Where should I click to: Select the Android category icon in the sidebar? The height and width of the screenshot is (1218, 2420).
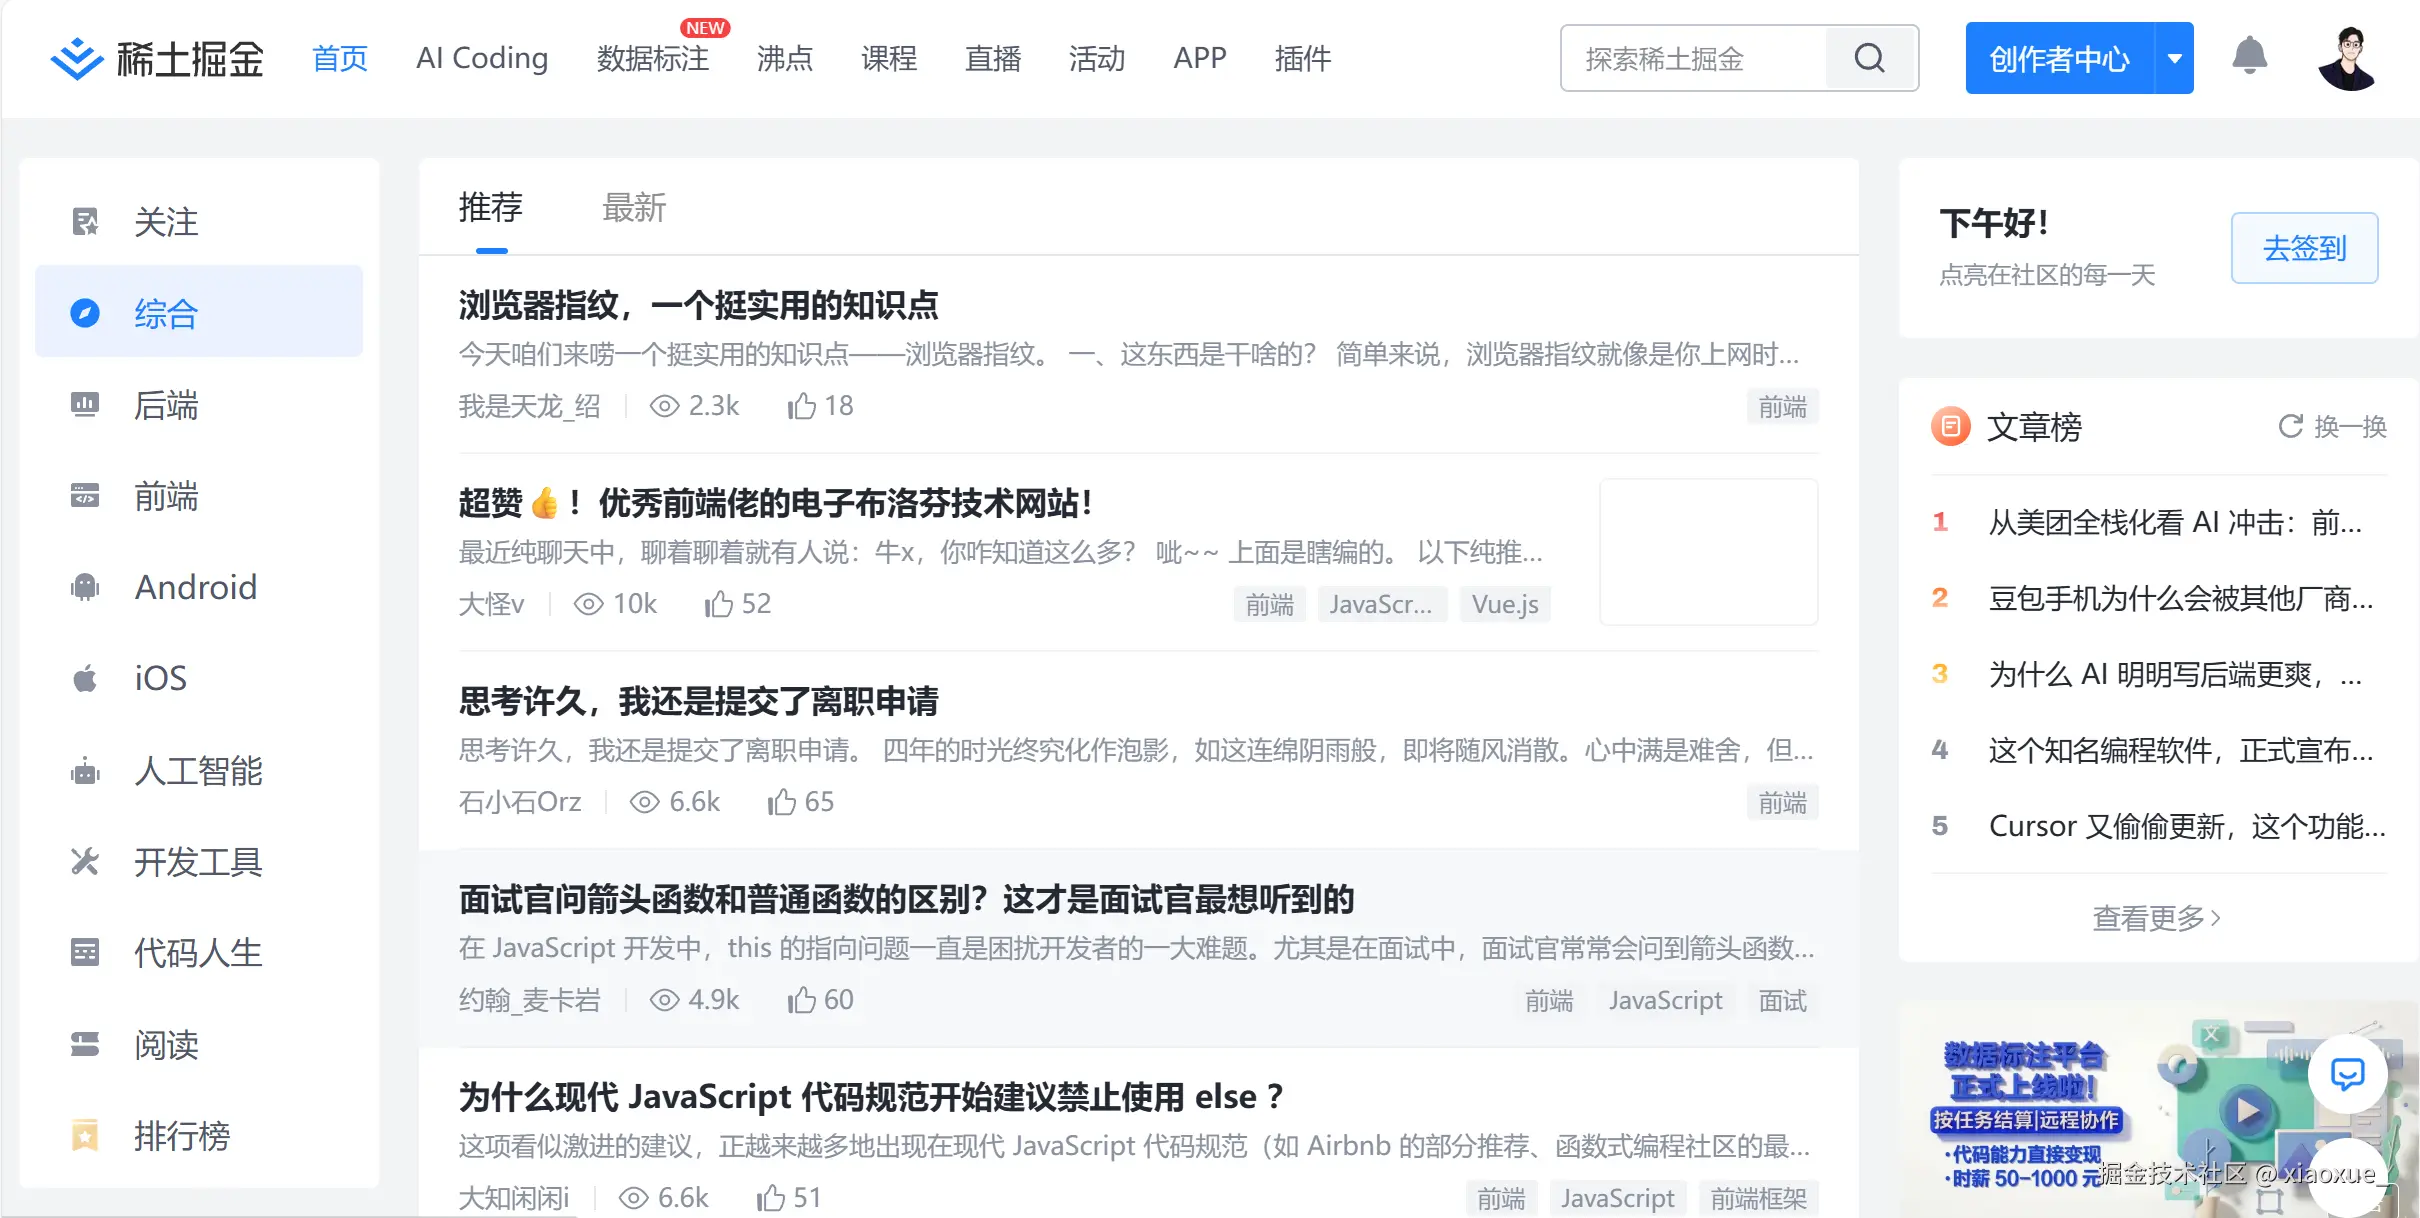coord(85,587)
